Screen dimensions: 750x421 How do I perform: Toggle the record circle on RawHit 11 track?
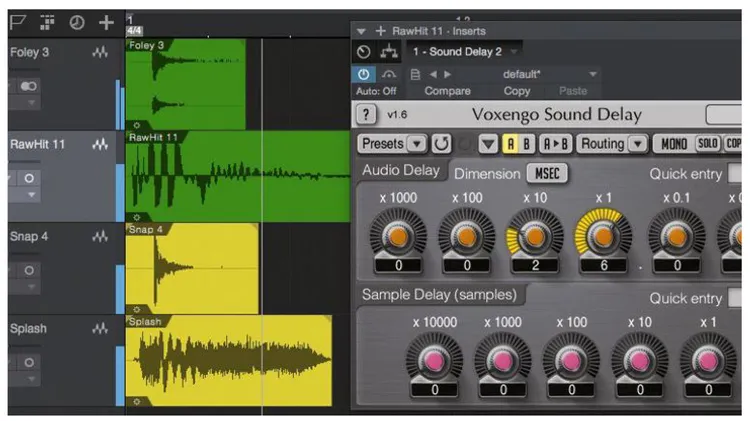[29, 178]
